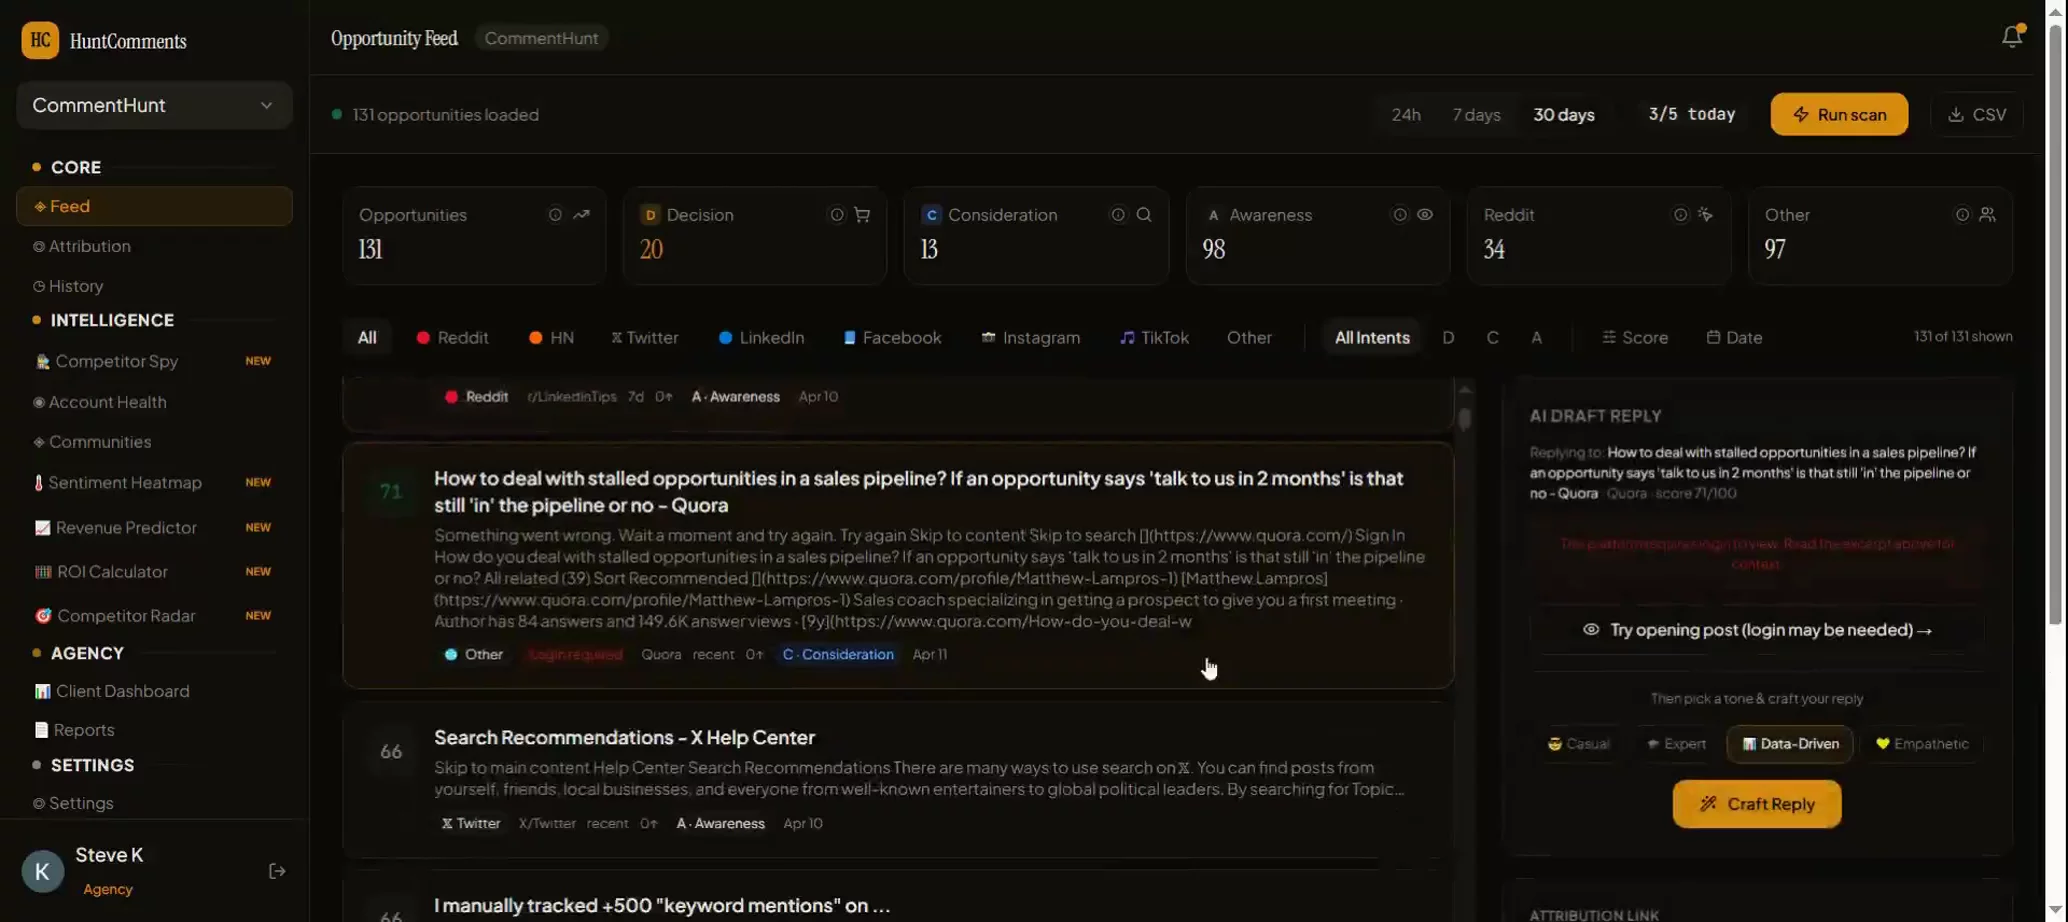2068x922 pixels.
Task: Click the logout icon beside Steve K
Action: [x=277, y=871]
